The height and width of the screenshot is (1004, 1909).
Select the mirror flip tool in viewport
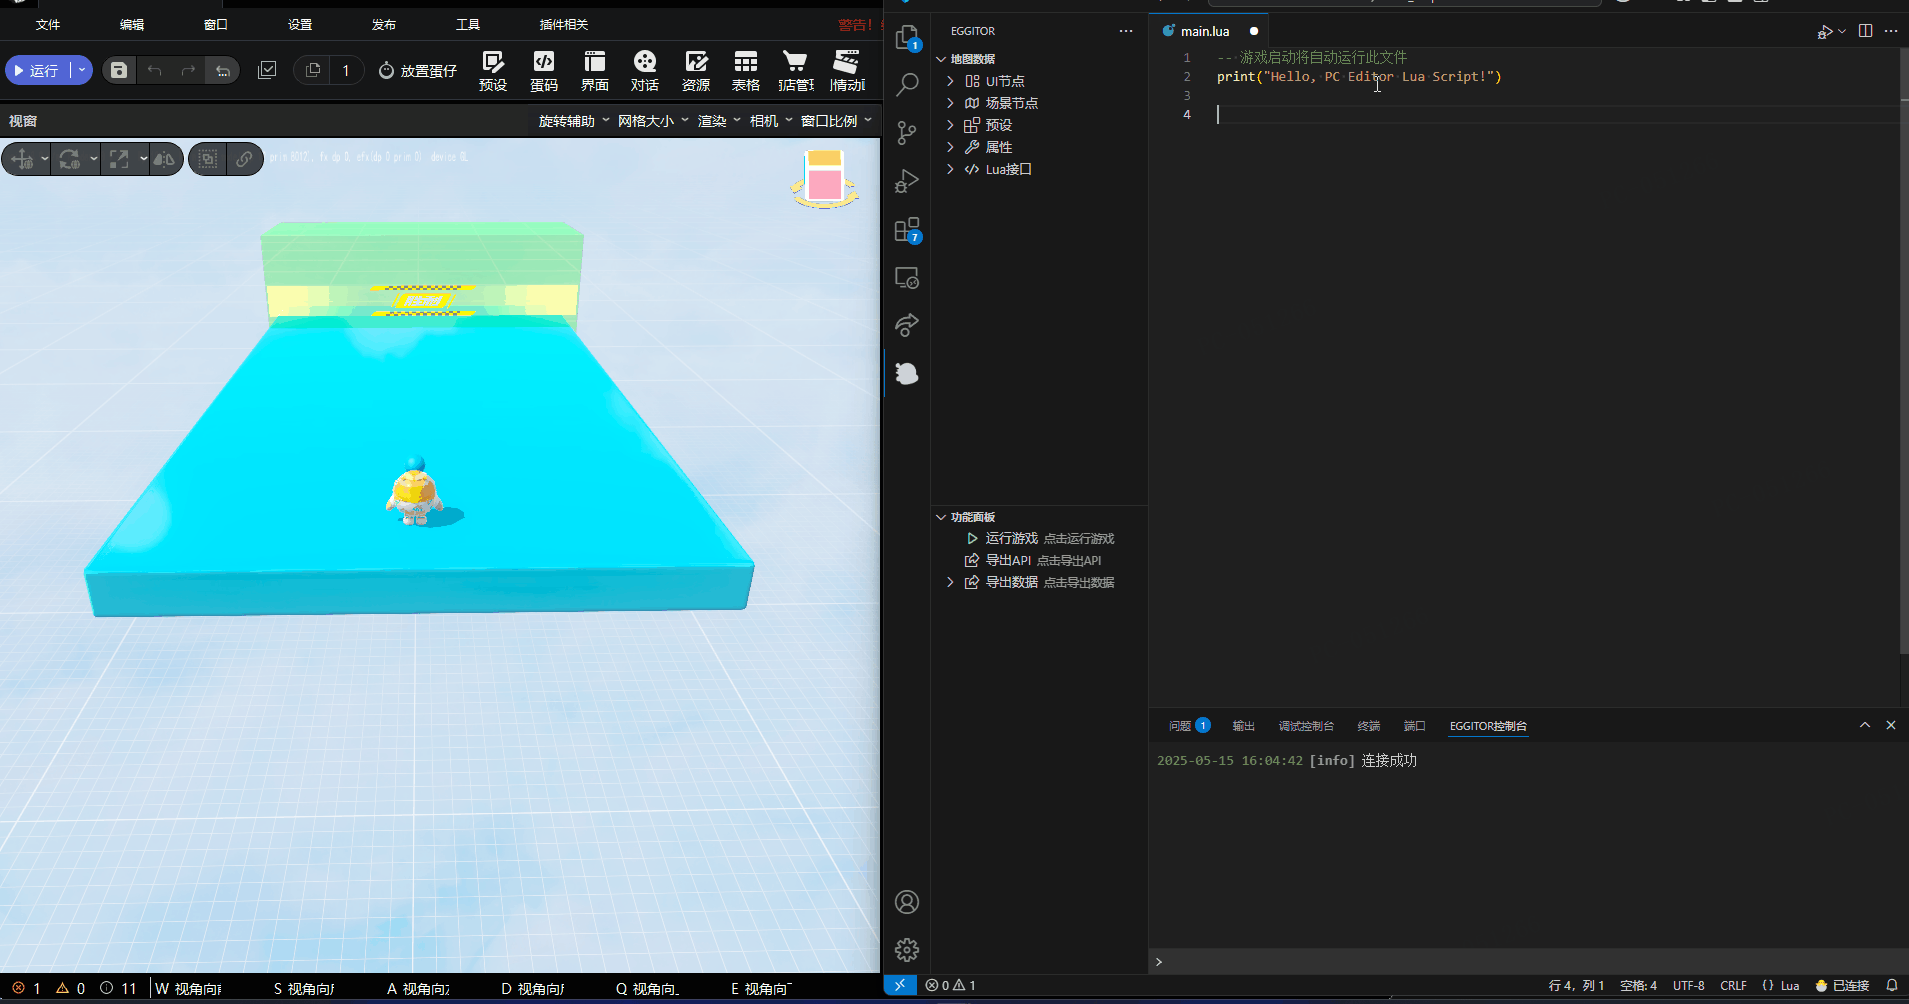tap(165, 159)
